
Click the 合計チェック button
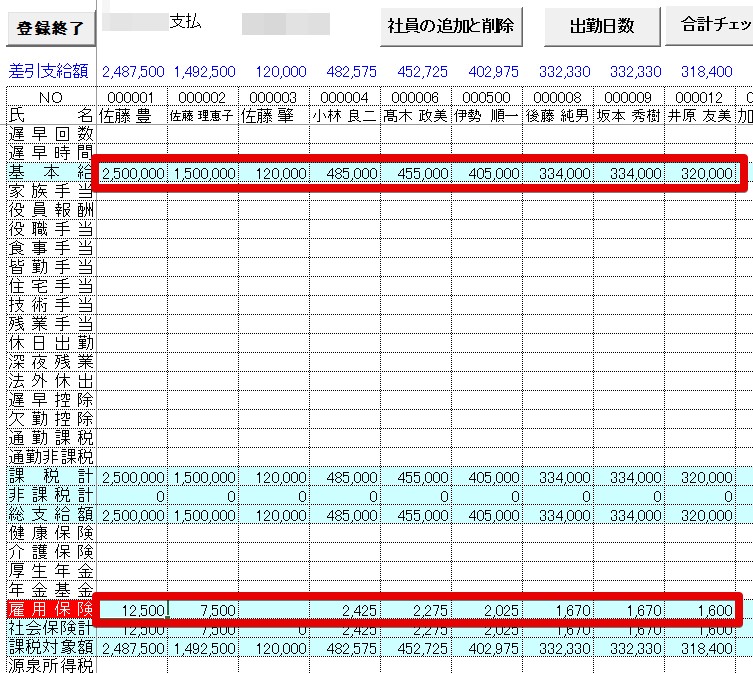pos(711,24)
